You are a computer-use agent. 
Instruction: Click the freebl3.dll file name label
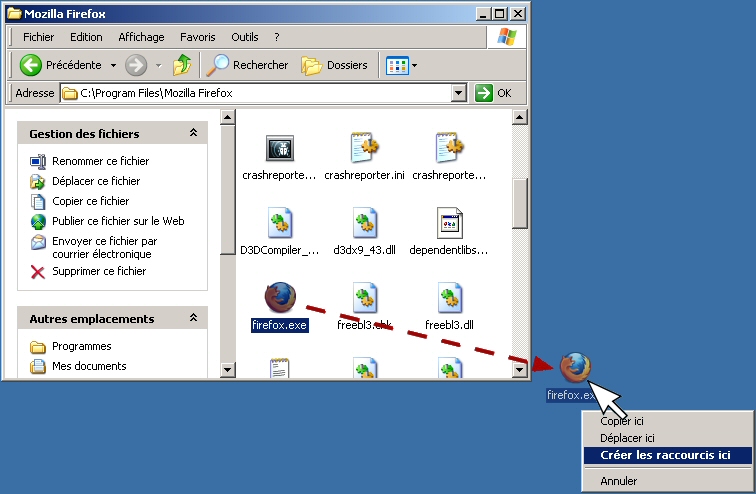[449, 325]
